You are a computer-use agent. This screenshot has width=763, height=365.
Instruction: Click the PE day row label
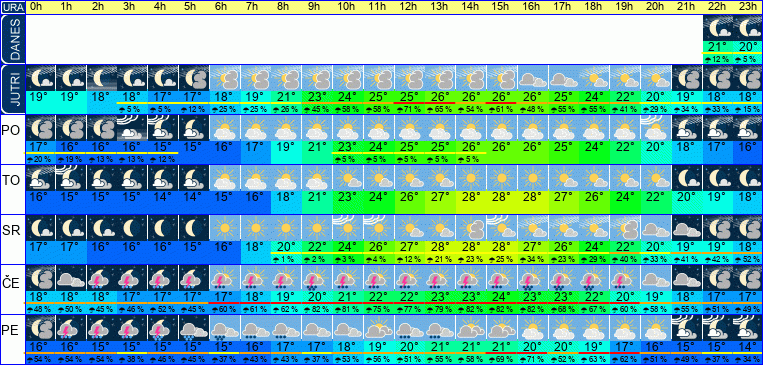11,331
